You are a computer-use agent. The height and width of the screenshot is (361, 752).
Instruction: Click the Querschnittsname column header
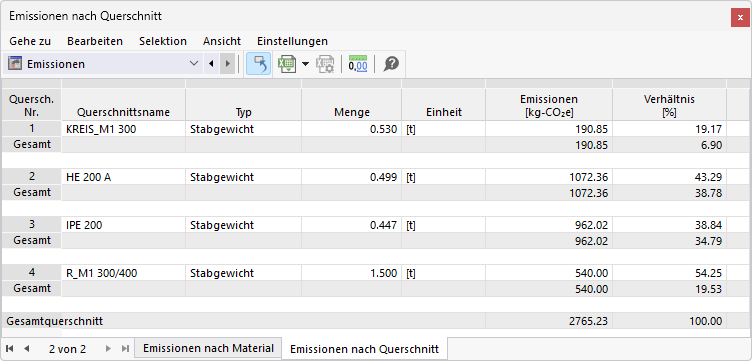pyautogui.click(x=124, y=105)
